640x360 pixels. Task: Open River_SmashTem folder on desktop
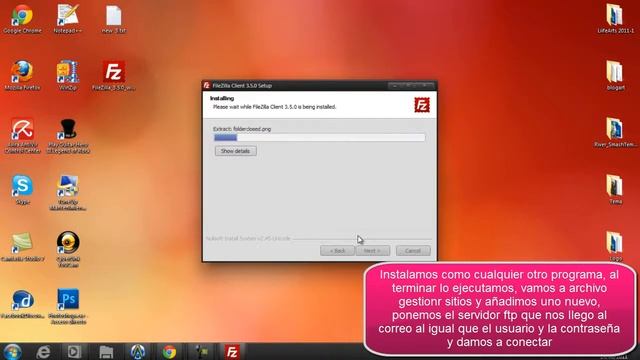pyautogui.click(x=615, y=133)
